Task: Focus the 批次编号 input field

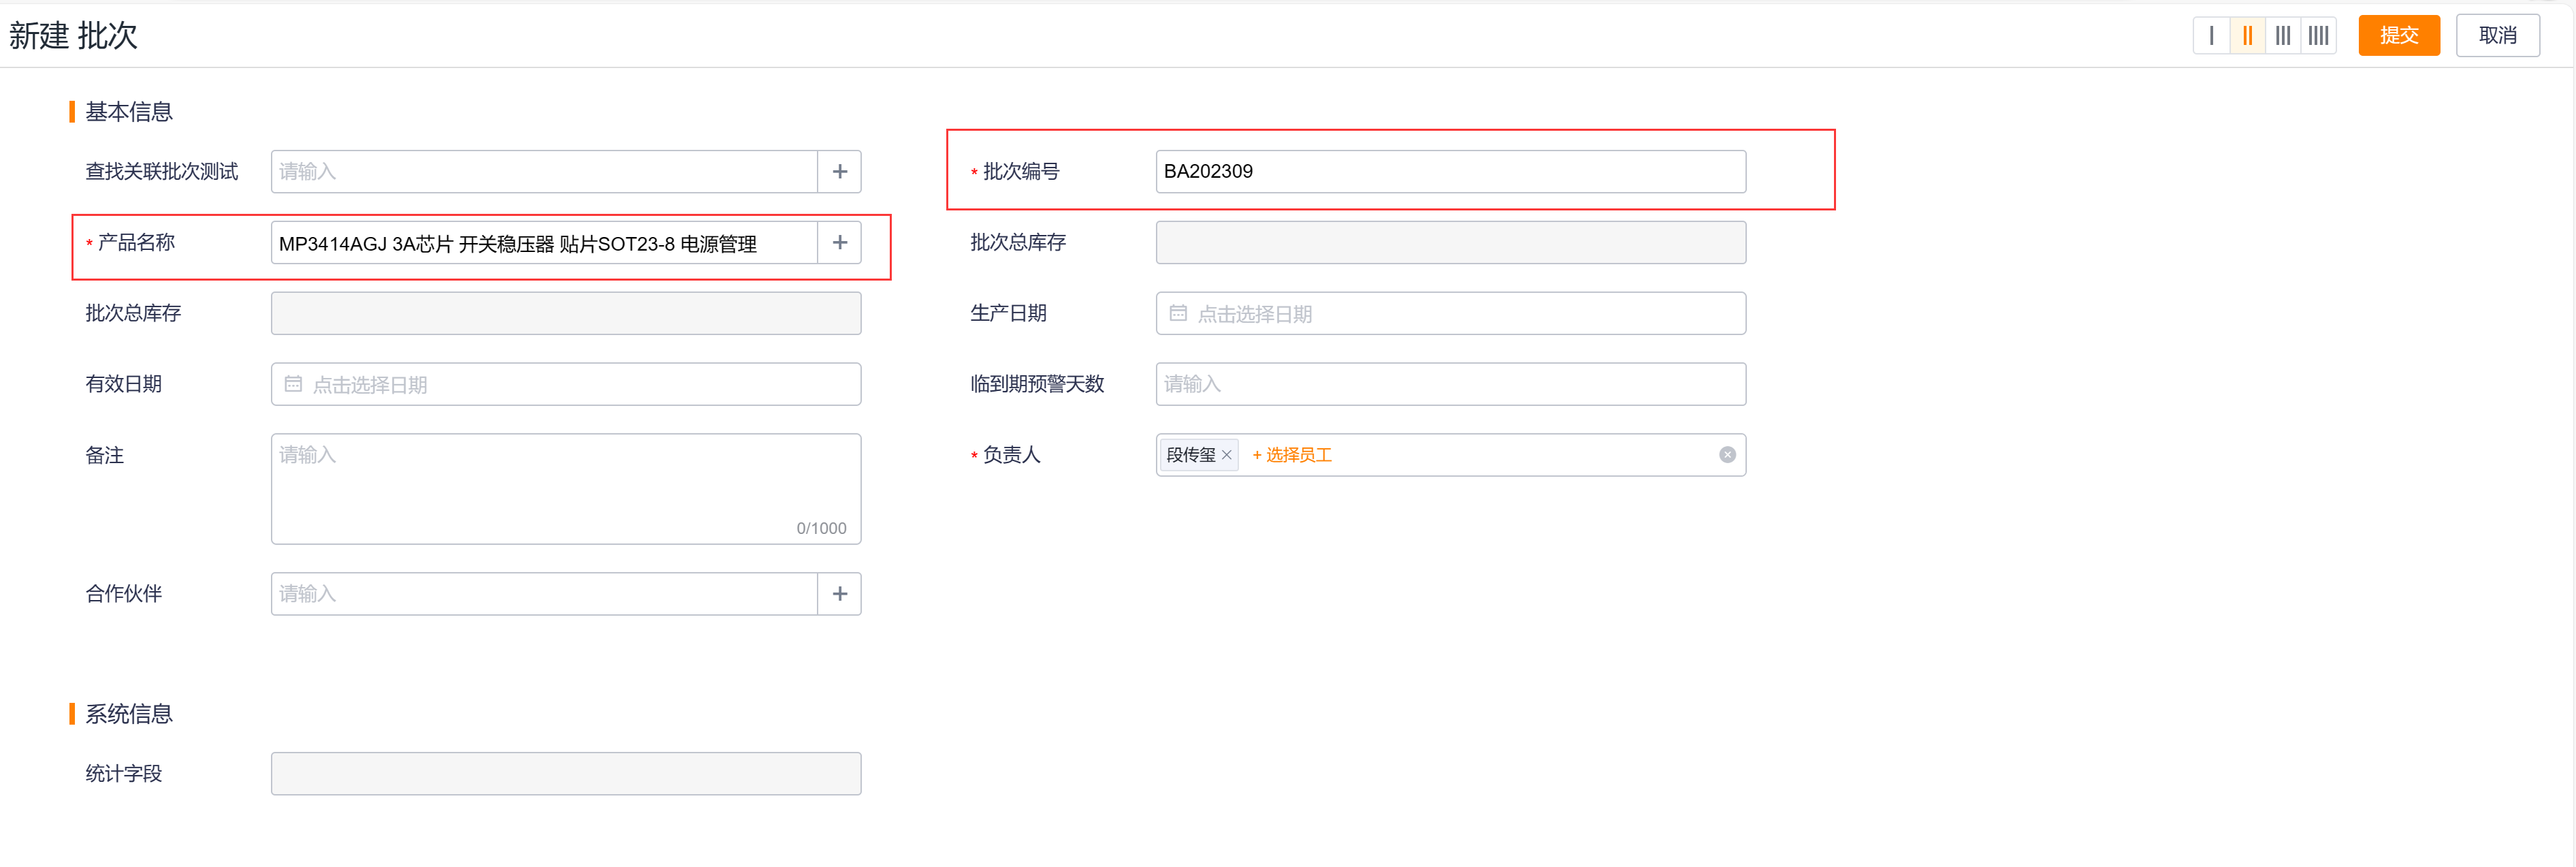Action: [1450, 172]
